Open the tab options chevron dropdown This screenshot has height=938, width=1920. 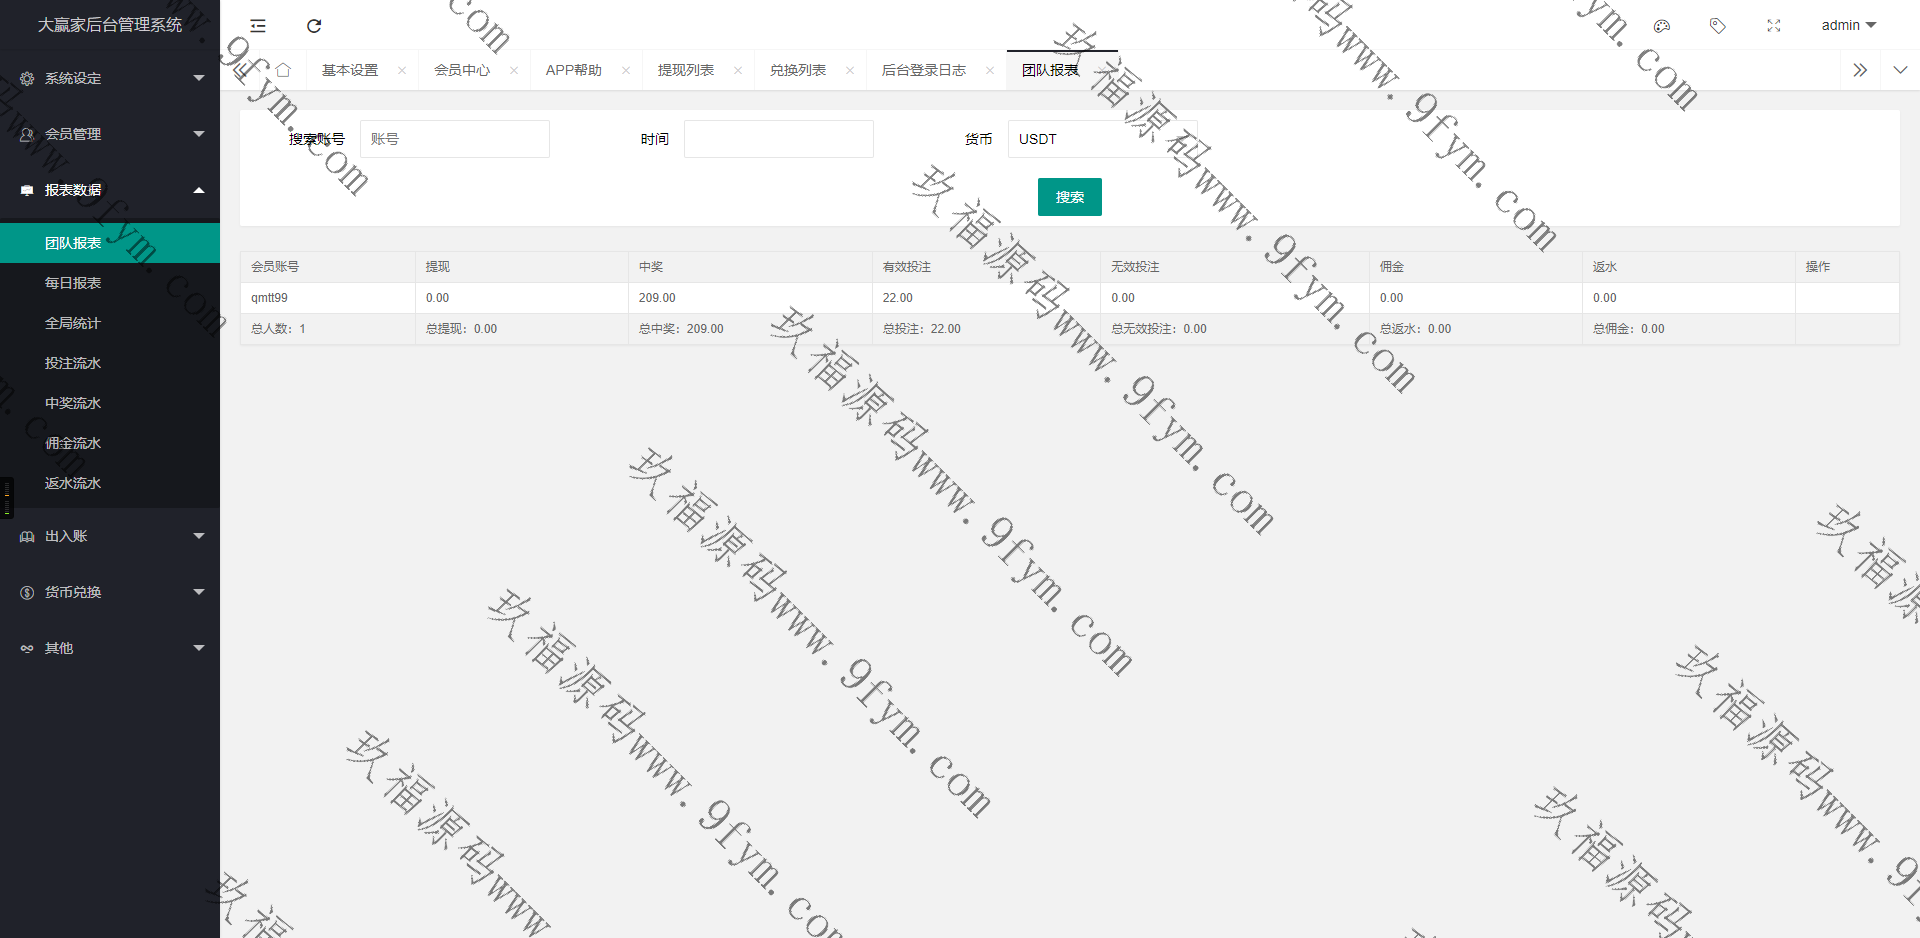point(1900,70)
